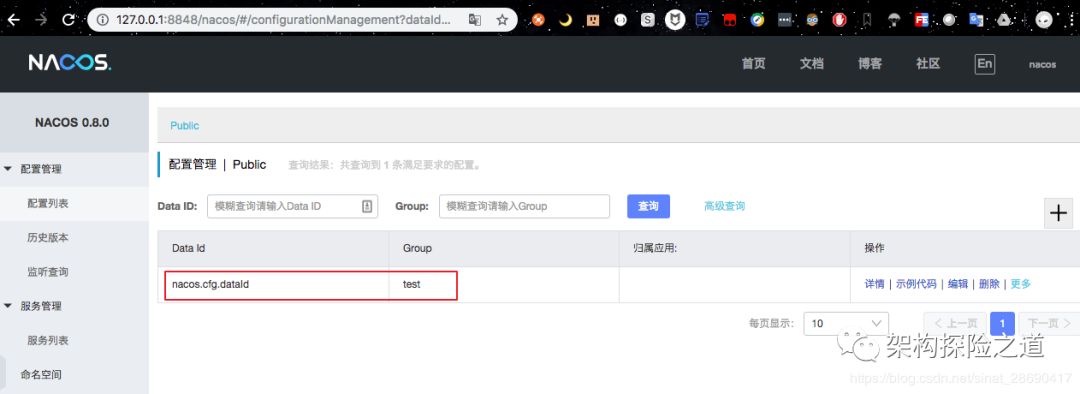Click the translate page icon in address bar

[x=475, y=20]
